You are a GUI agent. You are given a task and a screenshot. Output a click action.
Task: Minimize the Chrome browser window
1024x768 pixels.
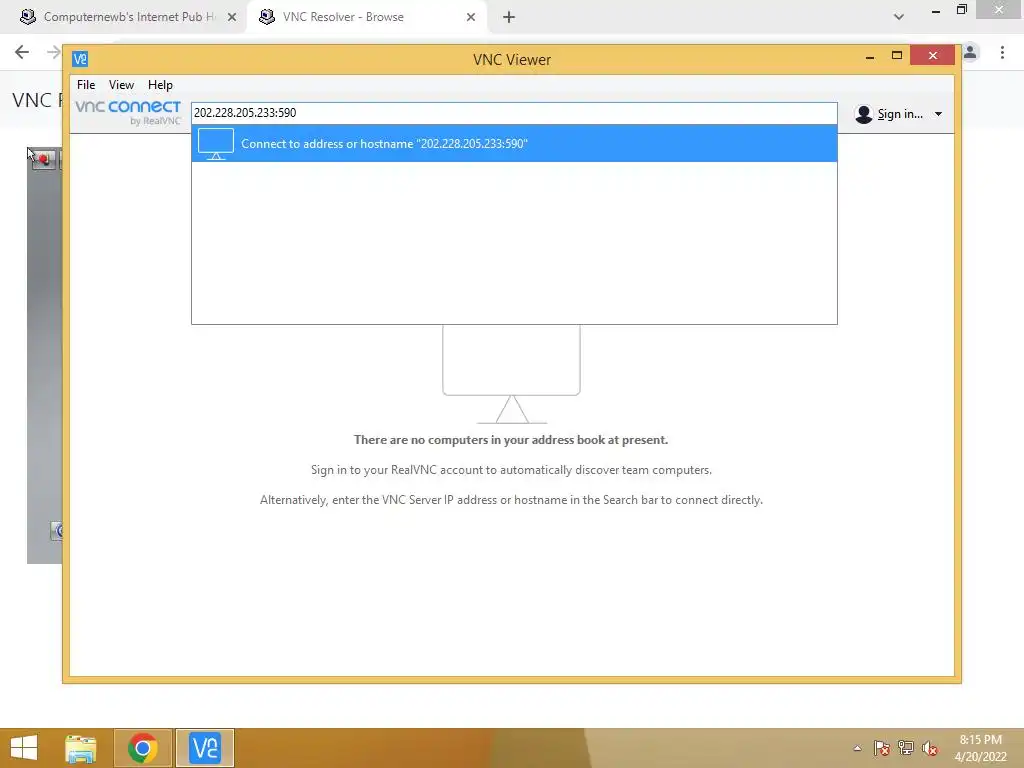click(936, 11)
